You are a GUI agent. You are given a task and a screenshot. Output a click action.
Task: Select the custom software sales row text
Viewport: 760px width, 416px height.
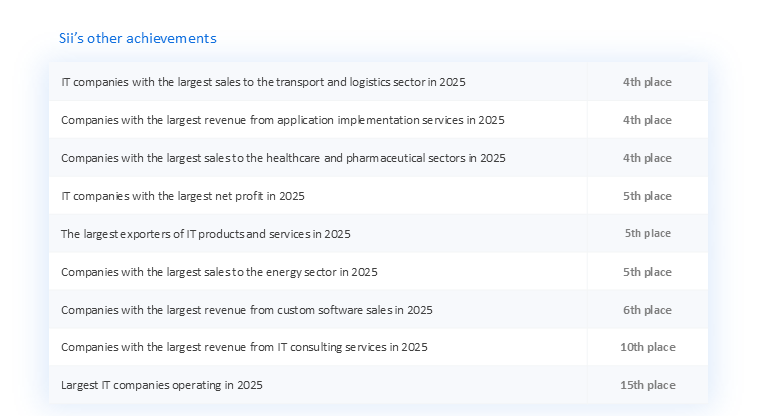point(247,310)
